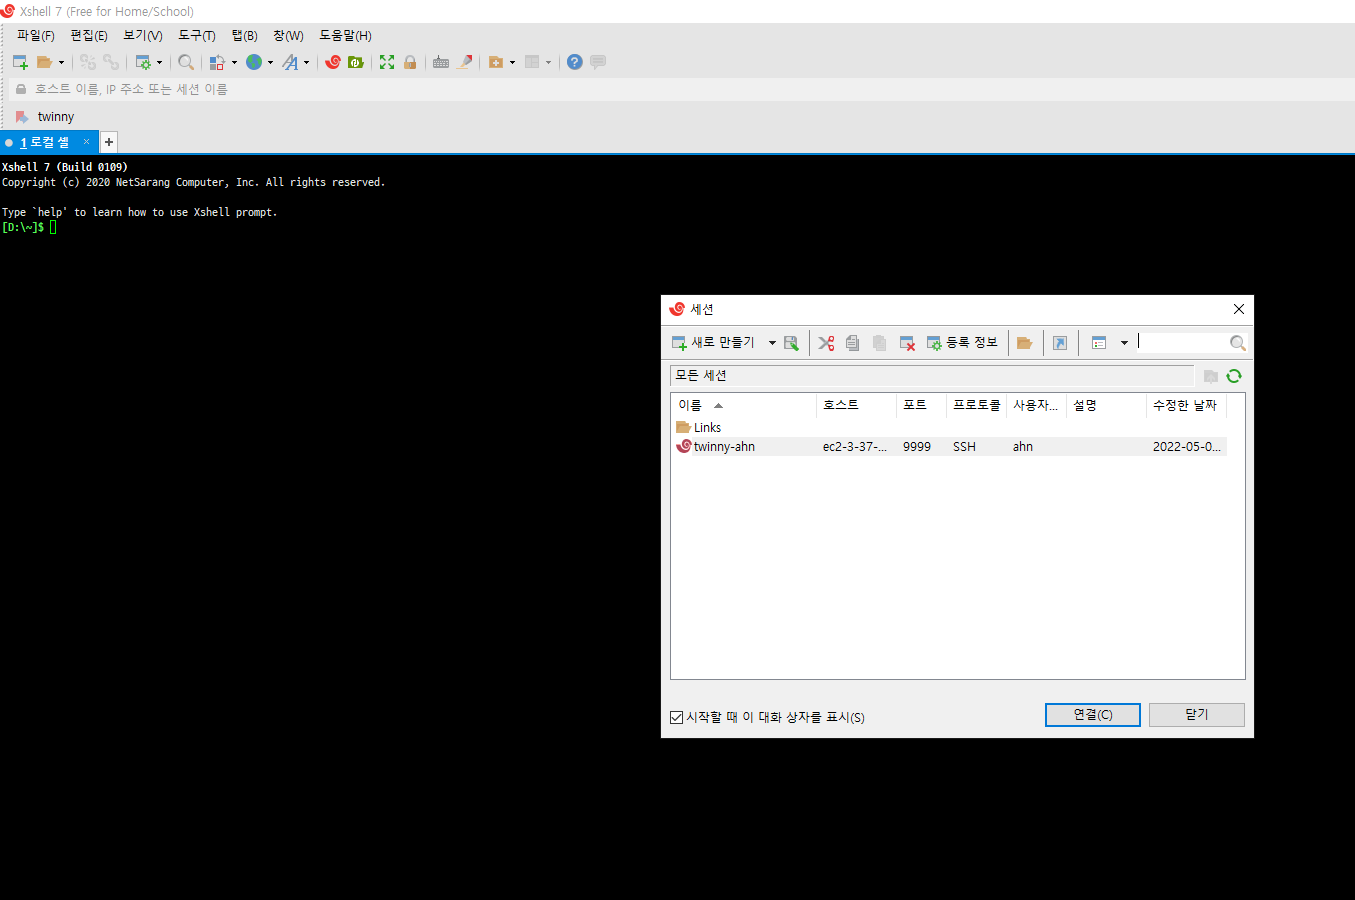Expand the folder-plus dropdown arrow
The image size is (1355, 900).
click(x=512, y=62)
